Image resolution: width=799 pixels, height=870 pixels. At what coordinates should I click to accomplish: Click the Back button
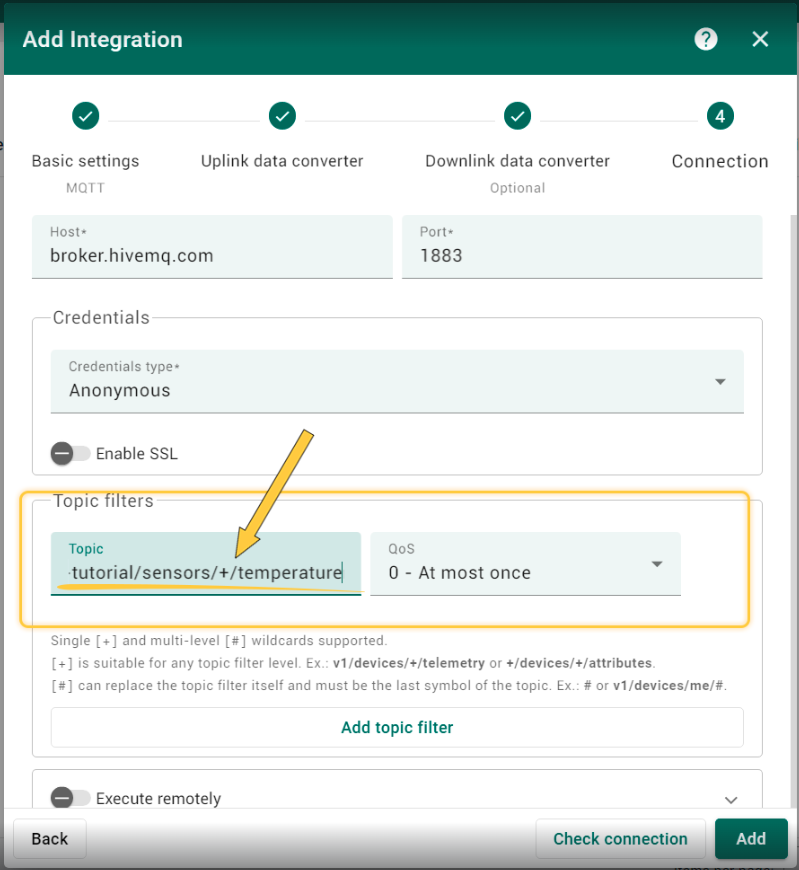pos(50,838)
